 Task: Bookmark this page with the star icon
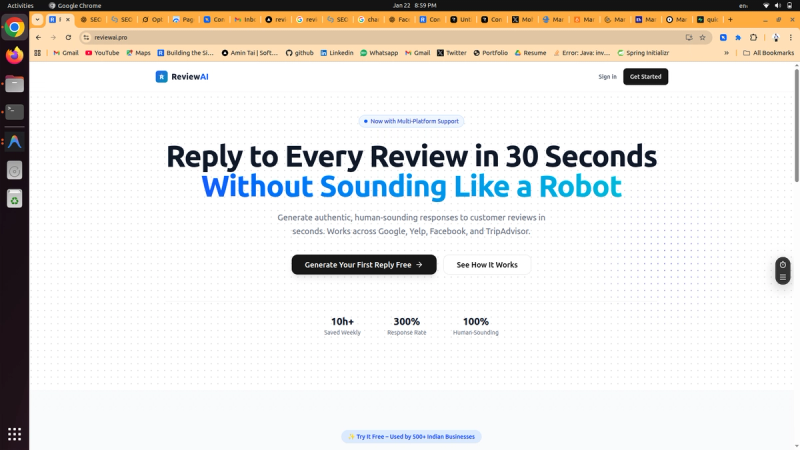tap(703, 37)
